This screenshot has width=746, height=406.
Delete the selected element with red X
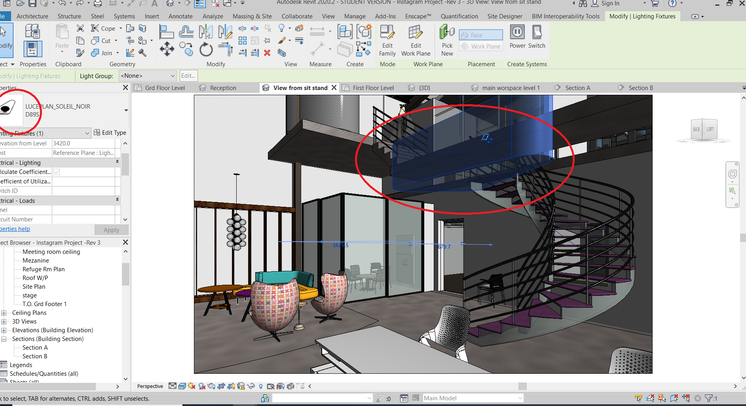(267, 53)
